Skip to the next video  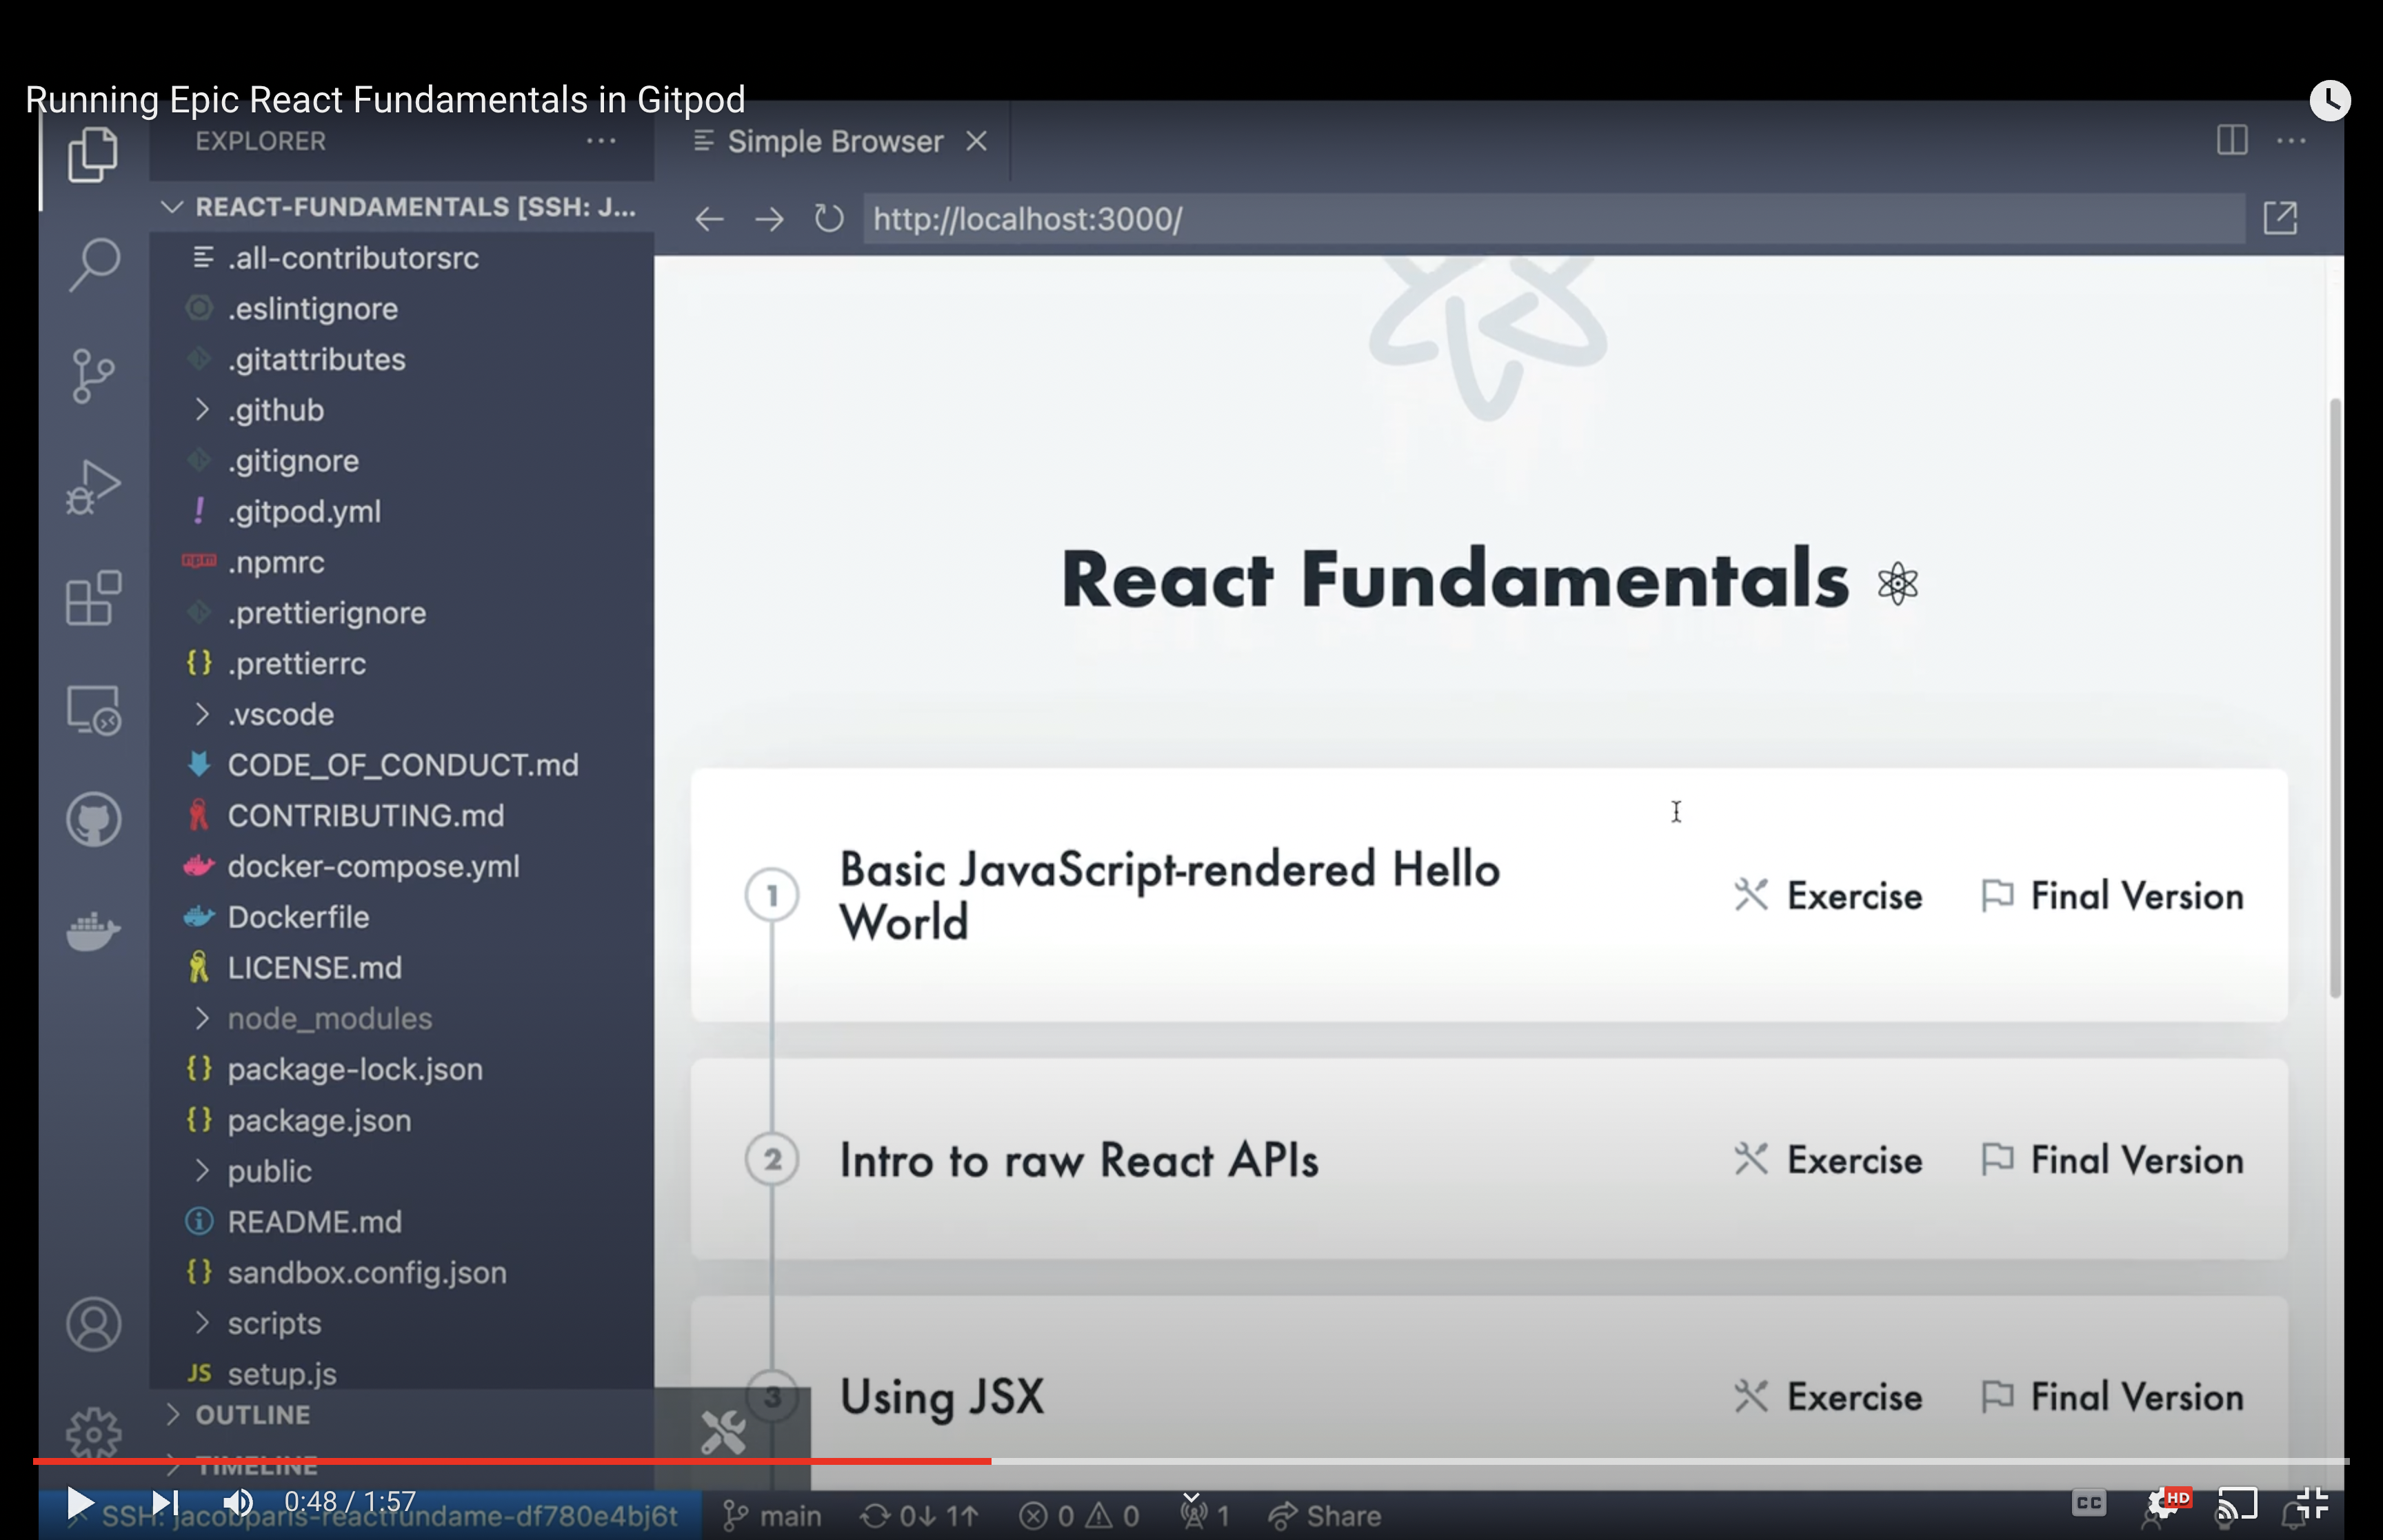coord(165,1502)
